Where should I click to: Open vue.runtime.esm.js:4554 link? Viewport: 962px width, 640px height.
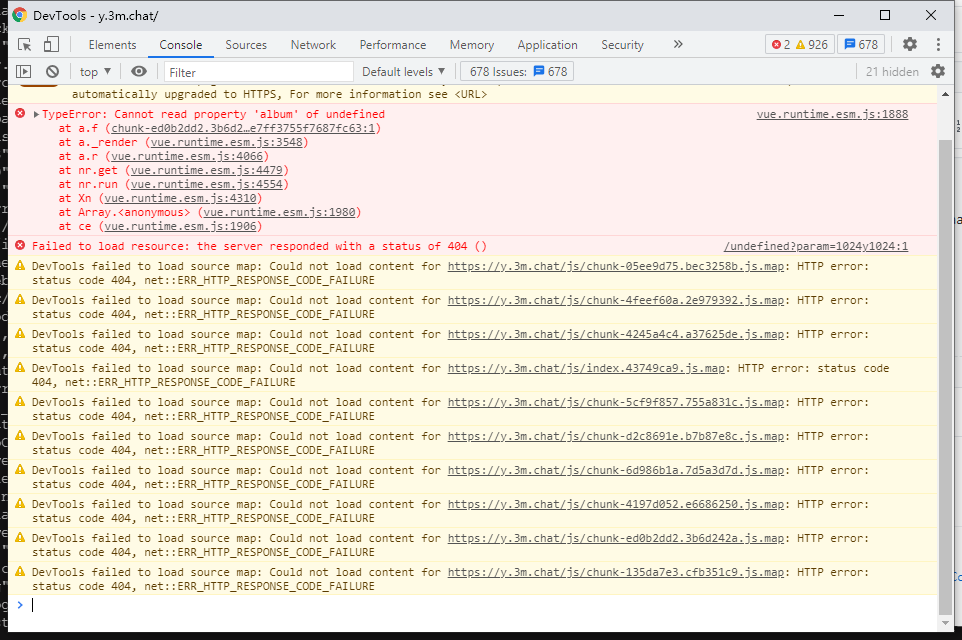[206, 184]
